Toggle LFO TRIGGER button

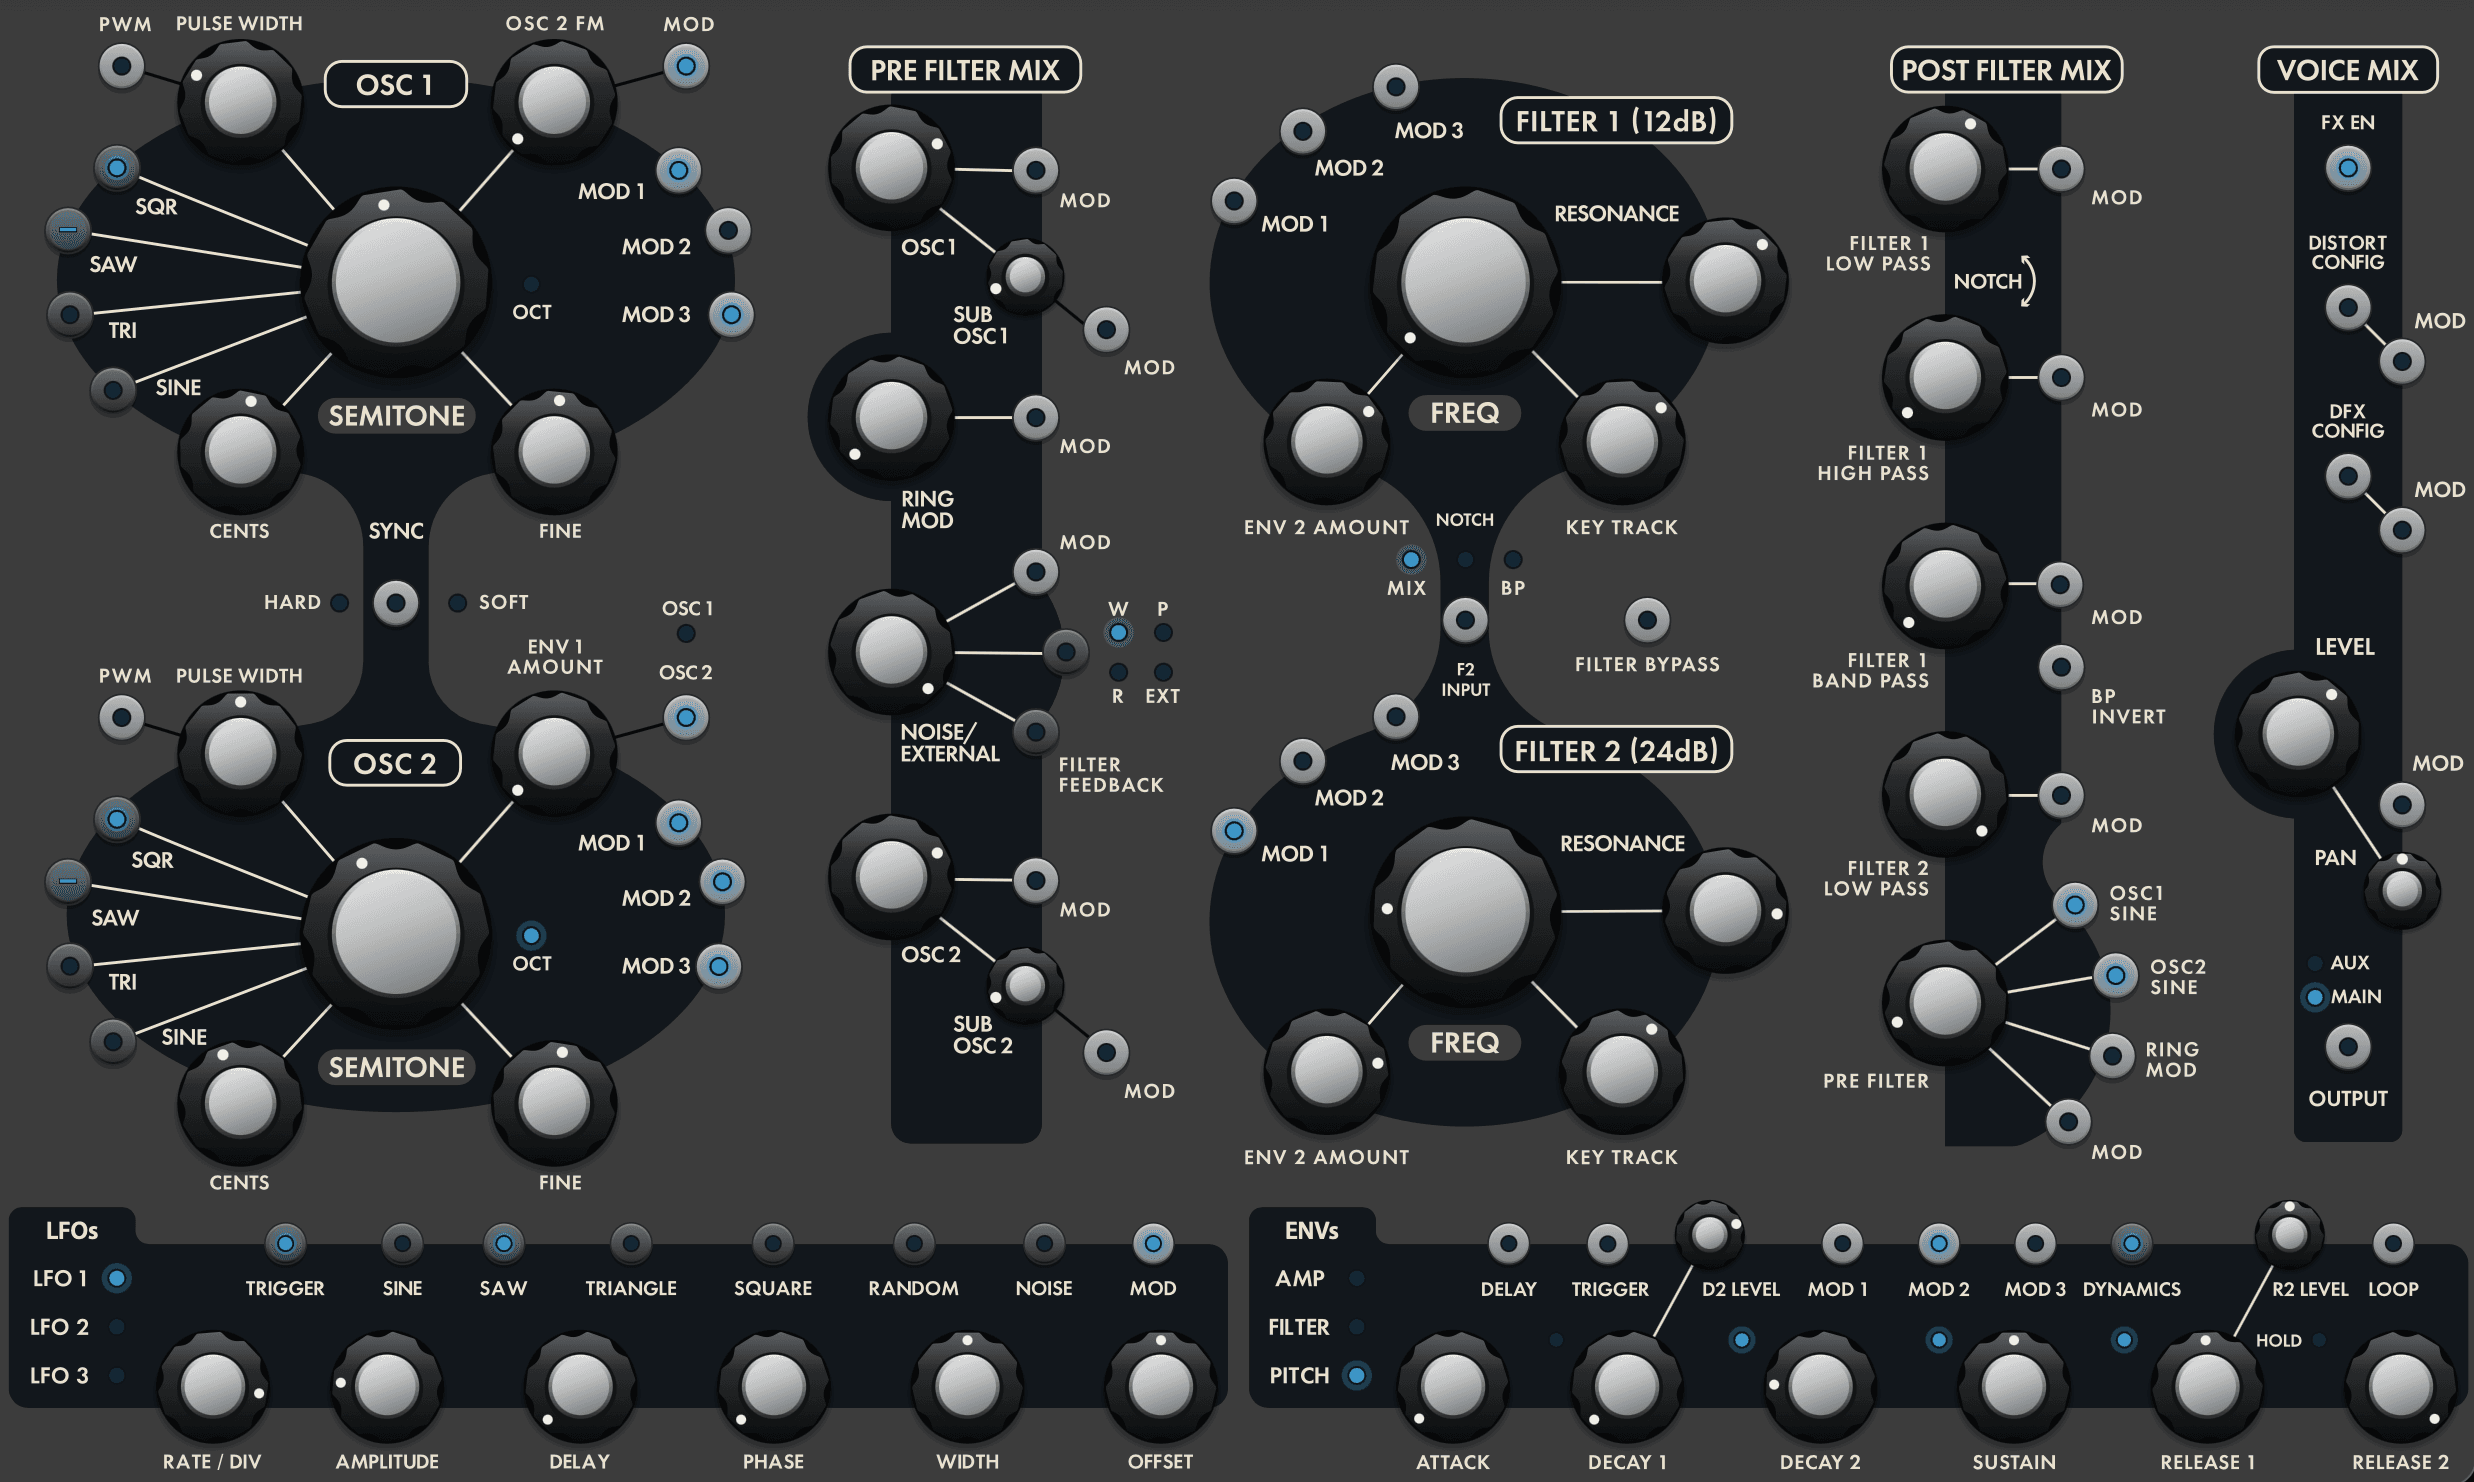pyautogui.click(x=285, y=1244)
